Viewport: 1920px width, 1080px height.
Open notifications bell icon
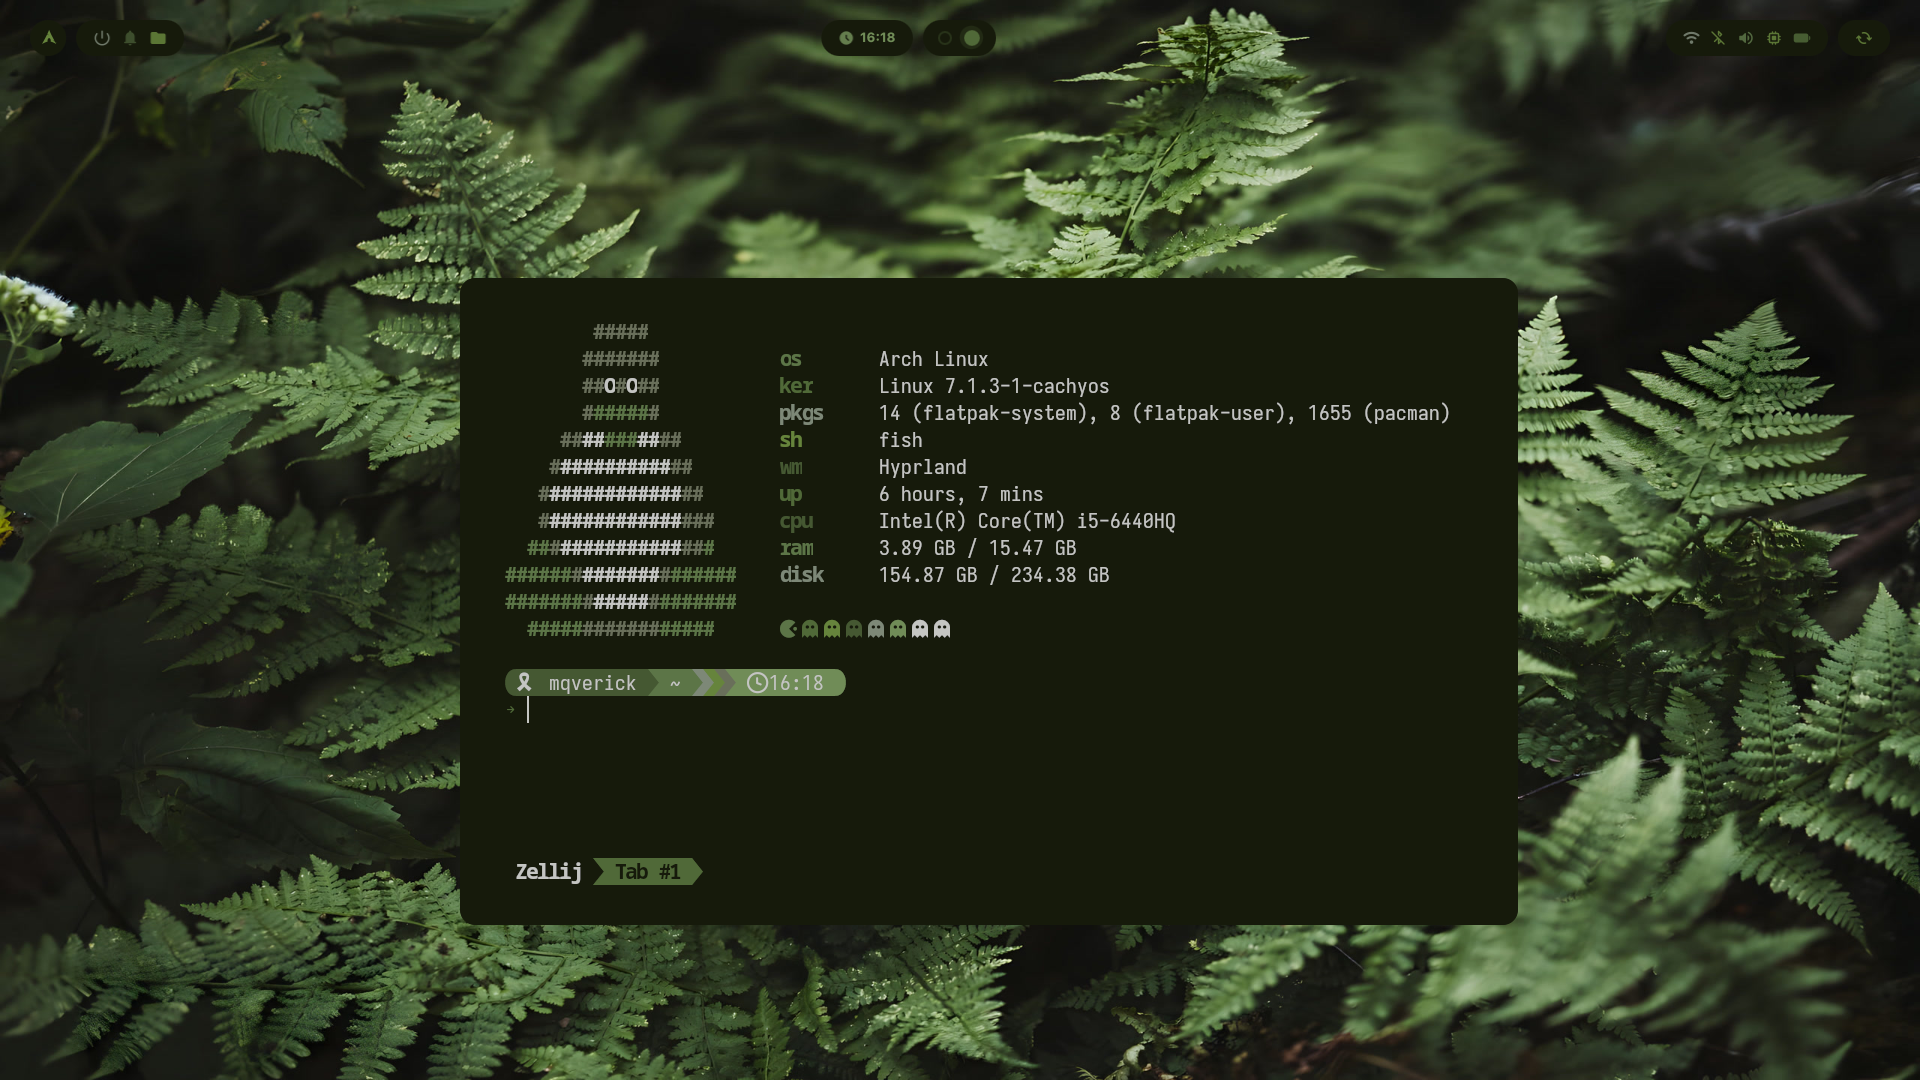[x=130, y=38]
